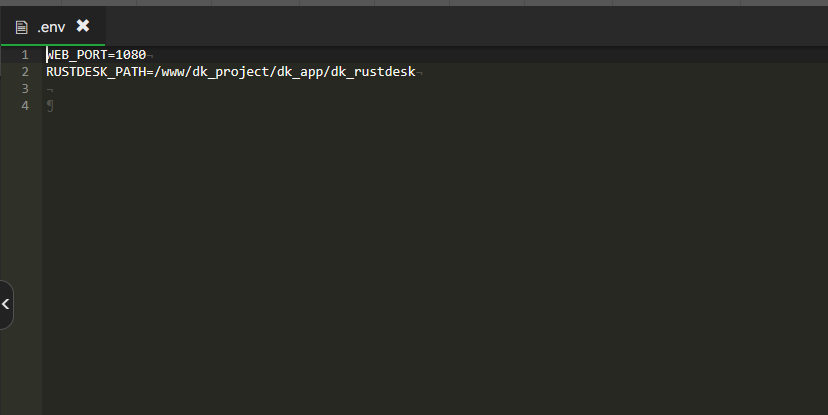Screen dimensions: 828x415
Task: Click dk_app segment in the path
Action: click(300, 72)
